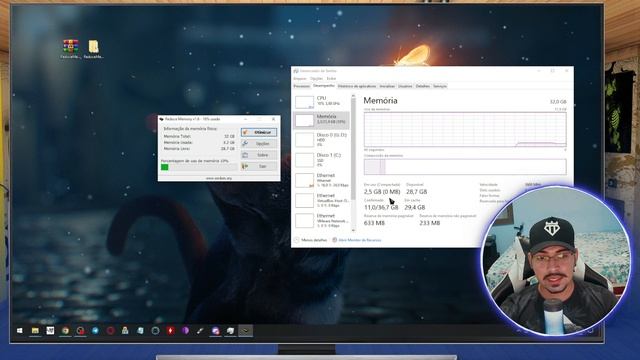
Task: Switch to the Processos tab
Action: tap(302, 86)
